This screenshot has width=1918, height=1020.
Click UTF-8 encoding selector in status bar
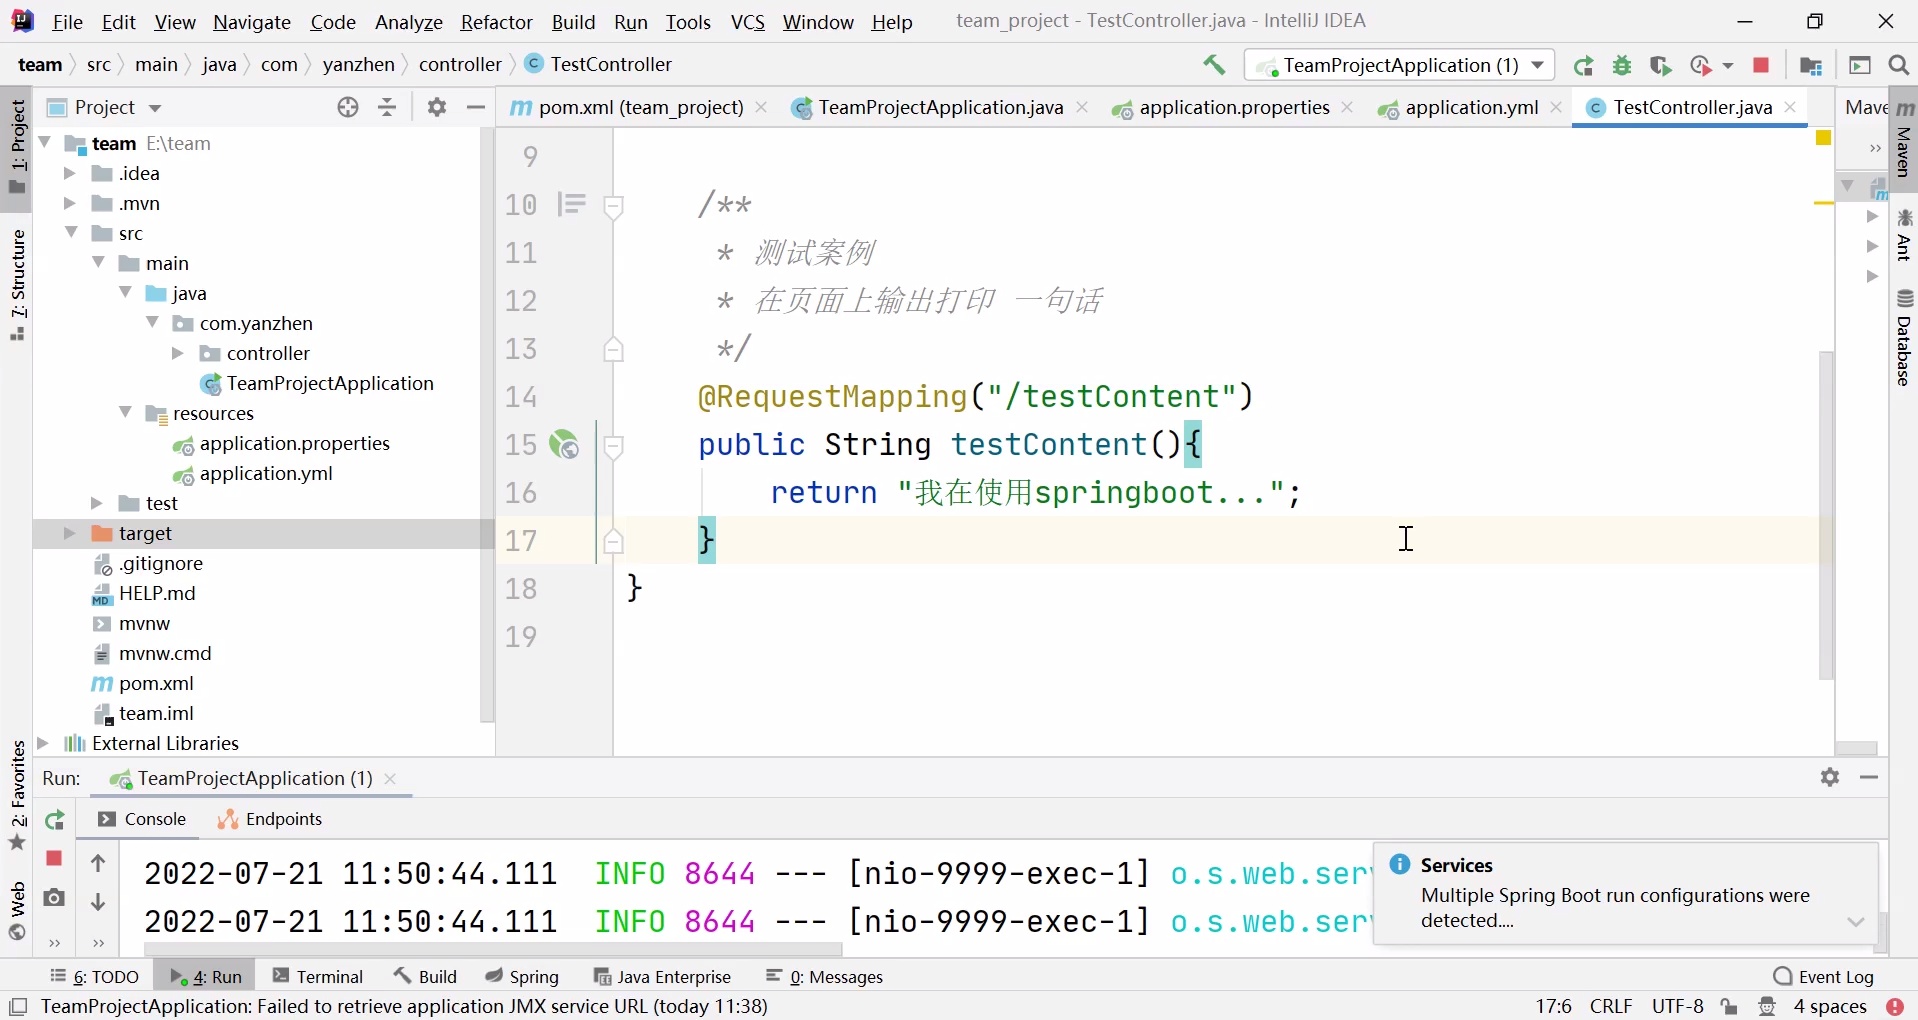click(x=1677, y=1006)
